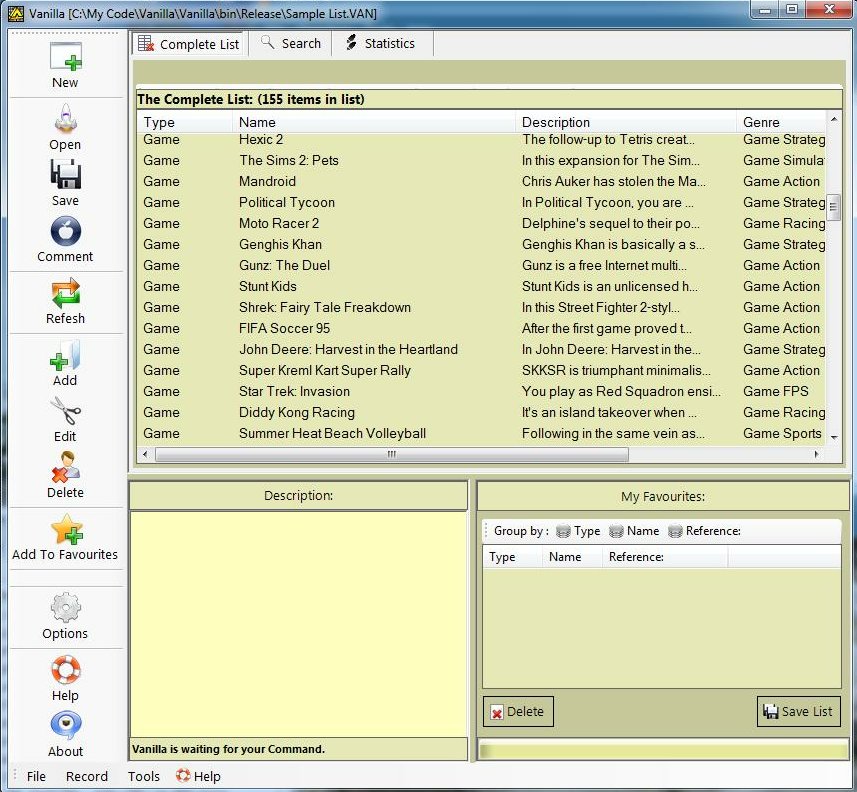Switch to the Search tab
The width and height of the screenshot is (857, 792).
pyautogui.click(x=291, y=44)
